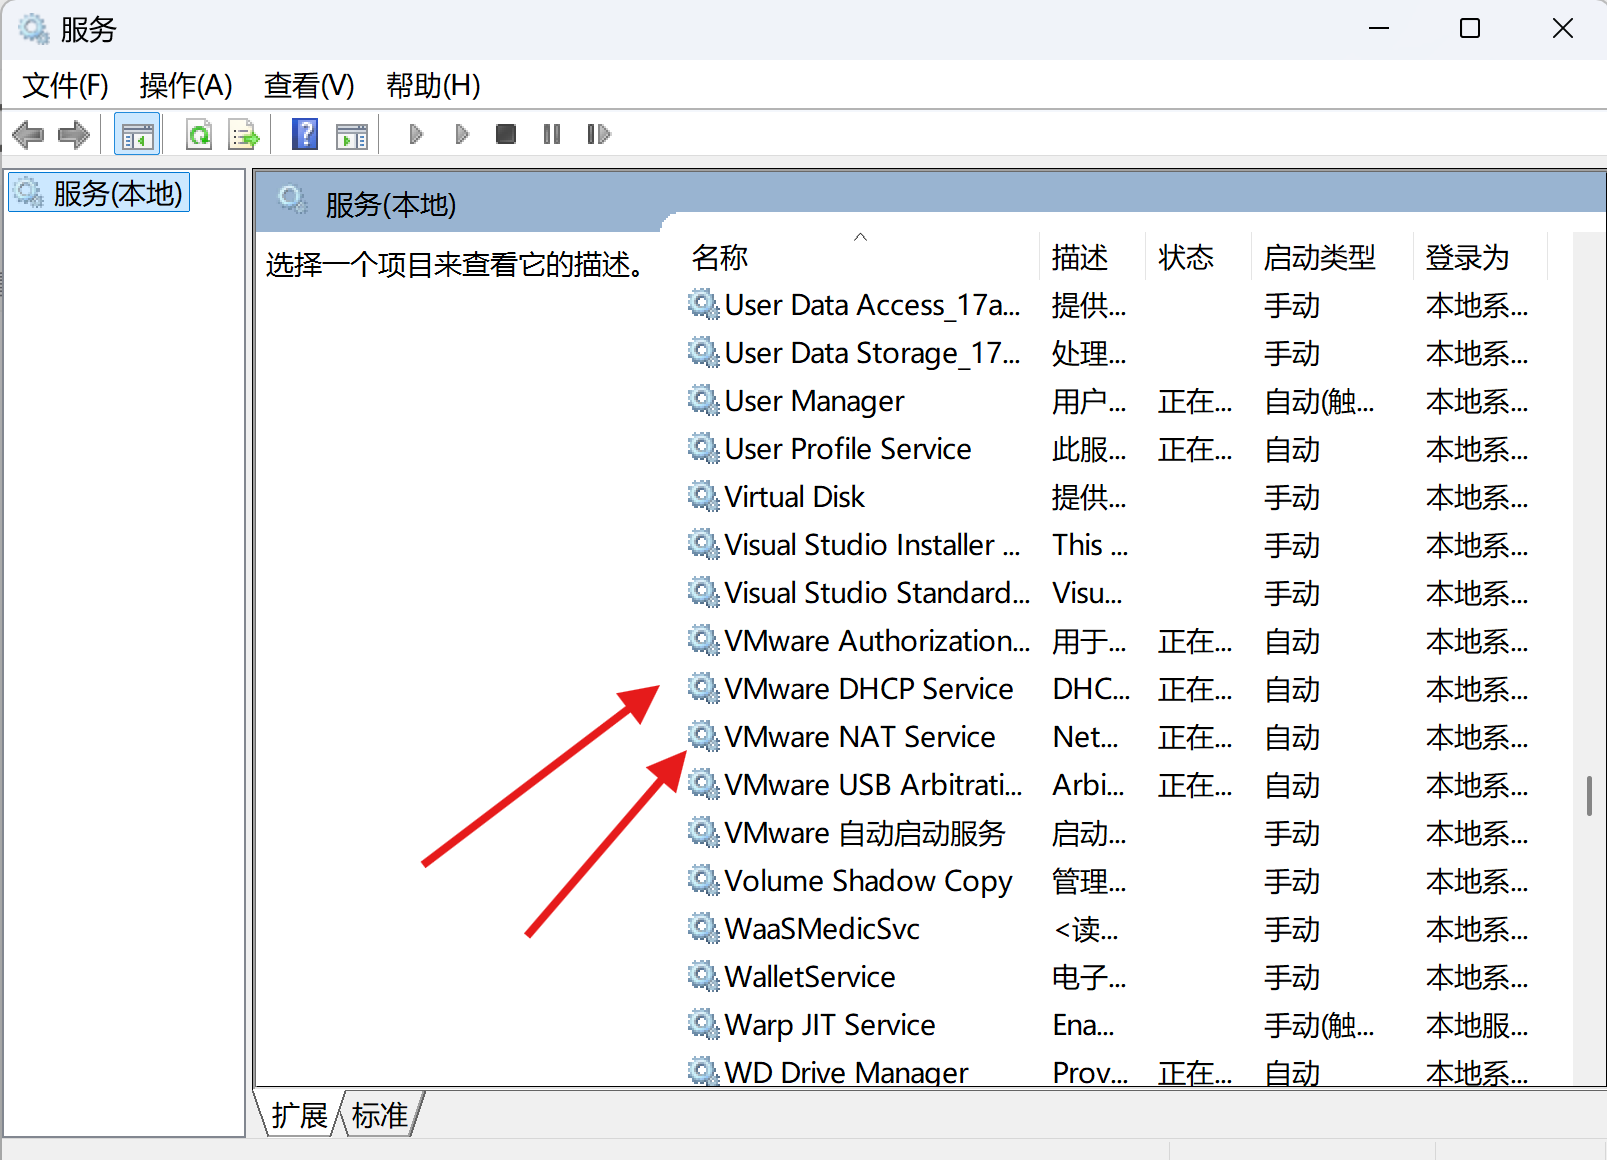Click gear icon of WalletService
Viewport: 1607px width, 1160px height.
pyautogui.click(x=704, y=976)
